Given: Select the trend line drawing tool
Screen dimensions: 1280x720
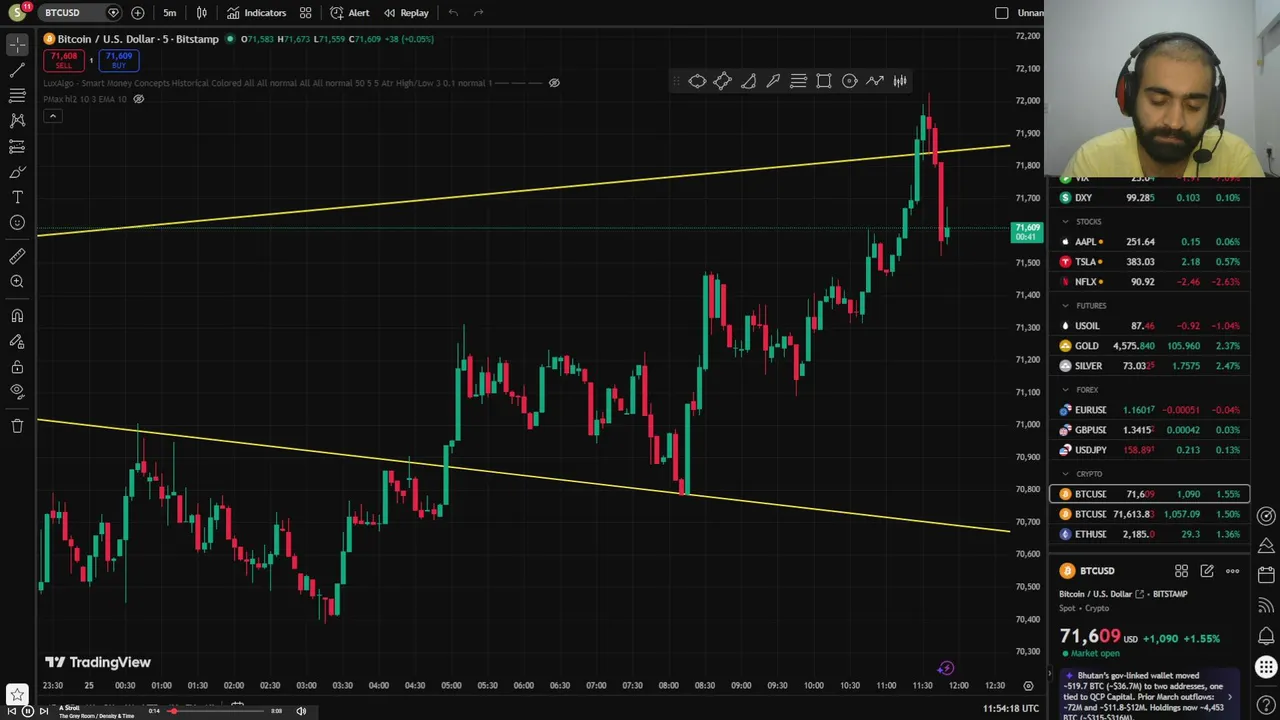Looking at the screenshot, I should click(17, 70).
